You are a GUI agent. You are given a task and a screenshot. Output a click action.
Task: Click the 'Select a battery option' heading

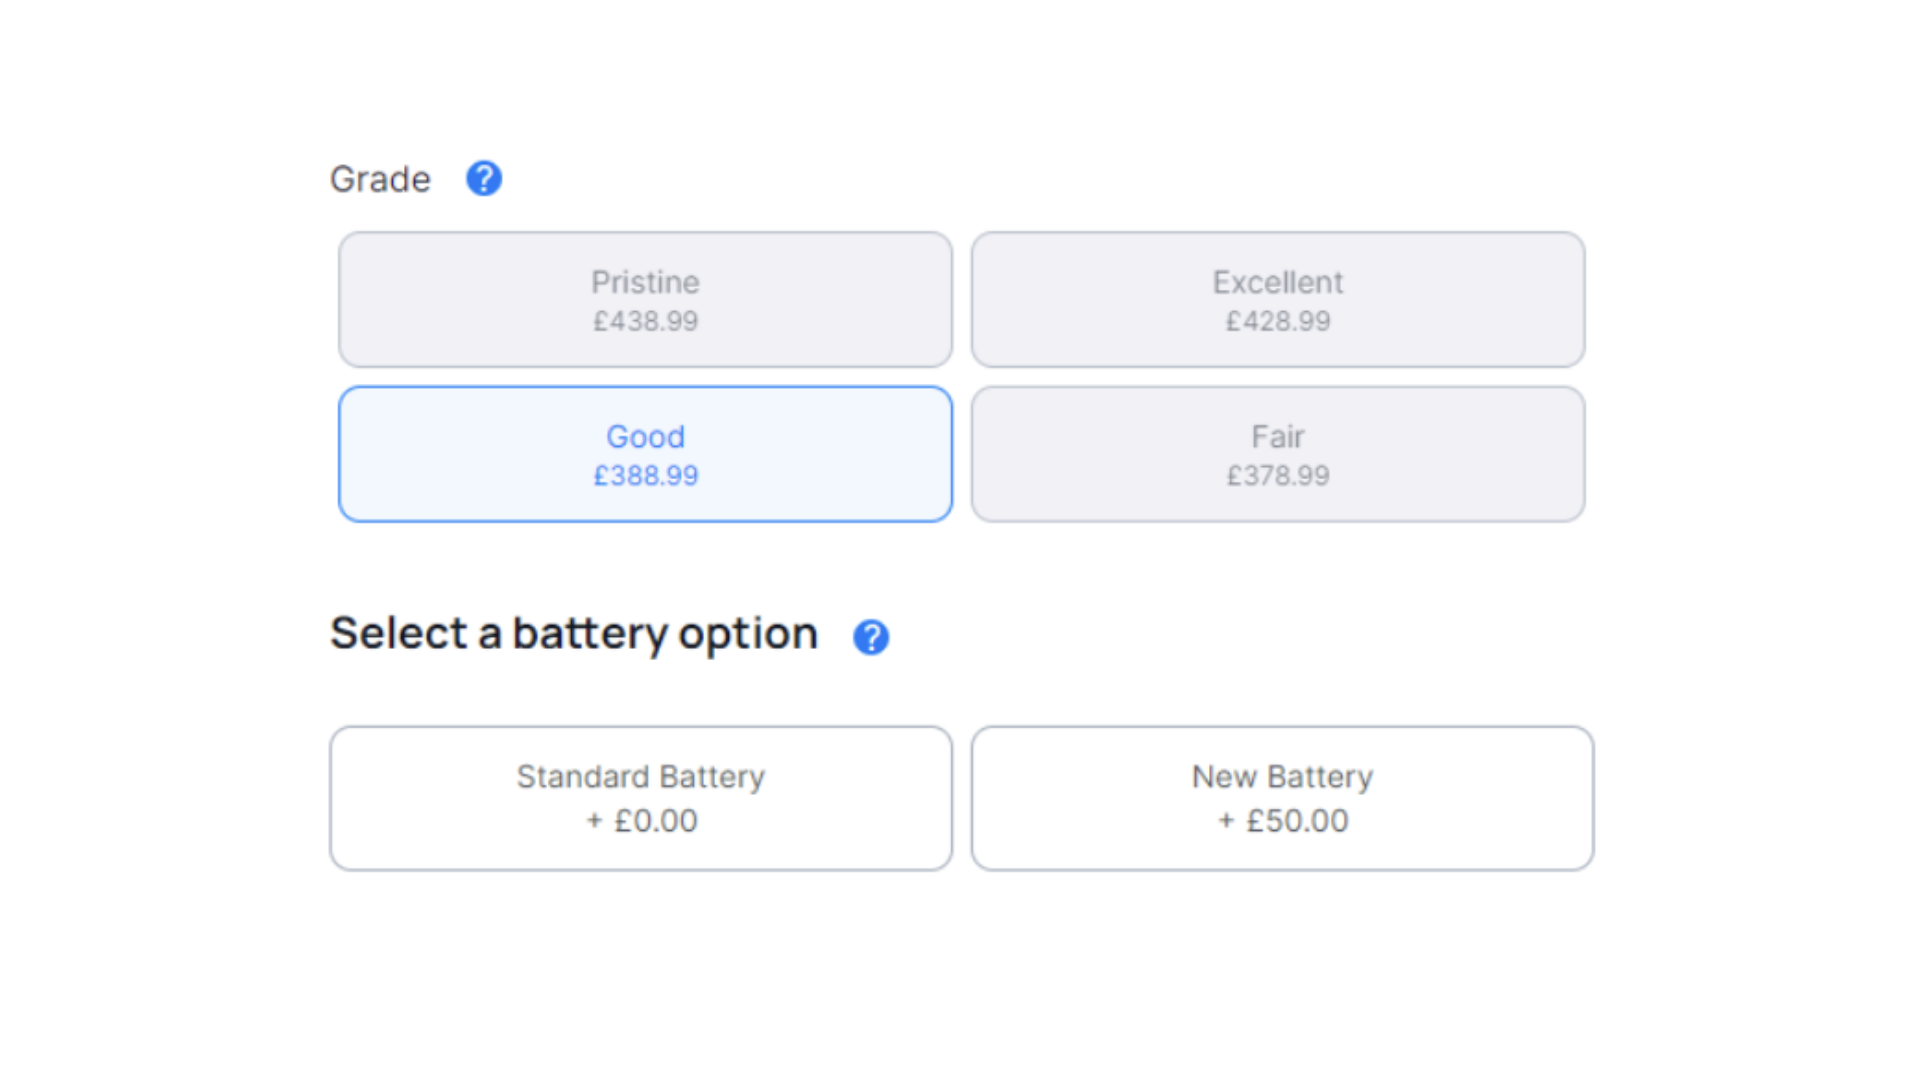(x=574, y=634)
